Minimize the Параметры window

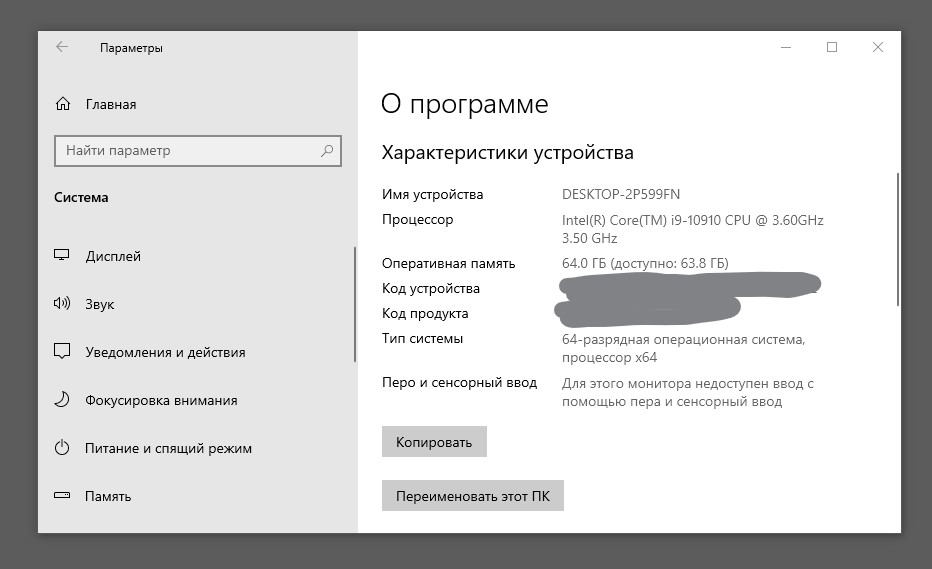point(785,47)
